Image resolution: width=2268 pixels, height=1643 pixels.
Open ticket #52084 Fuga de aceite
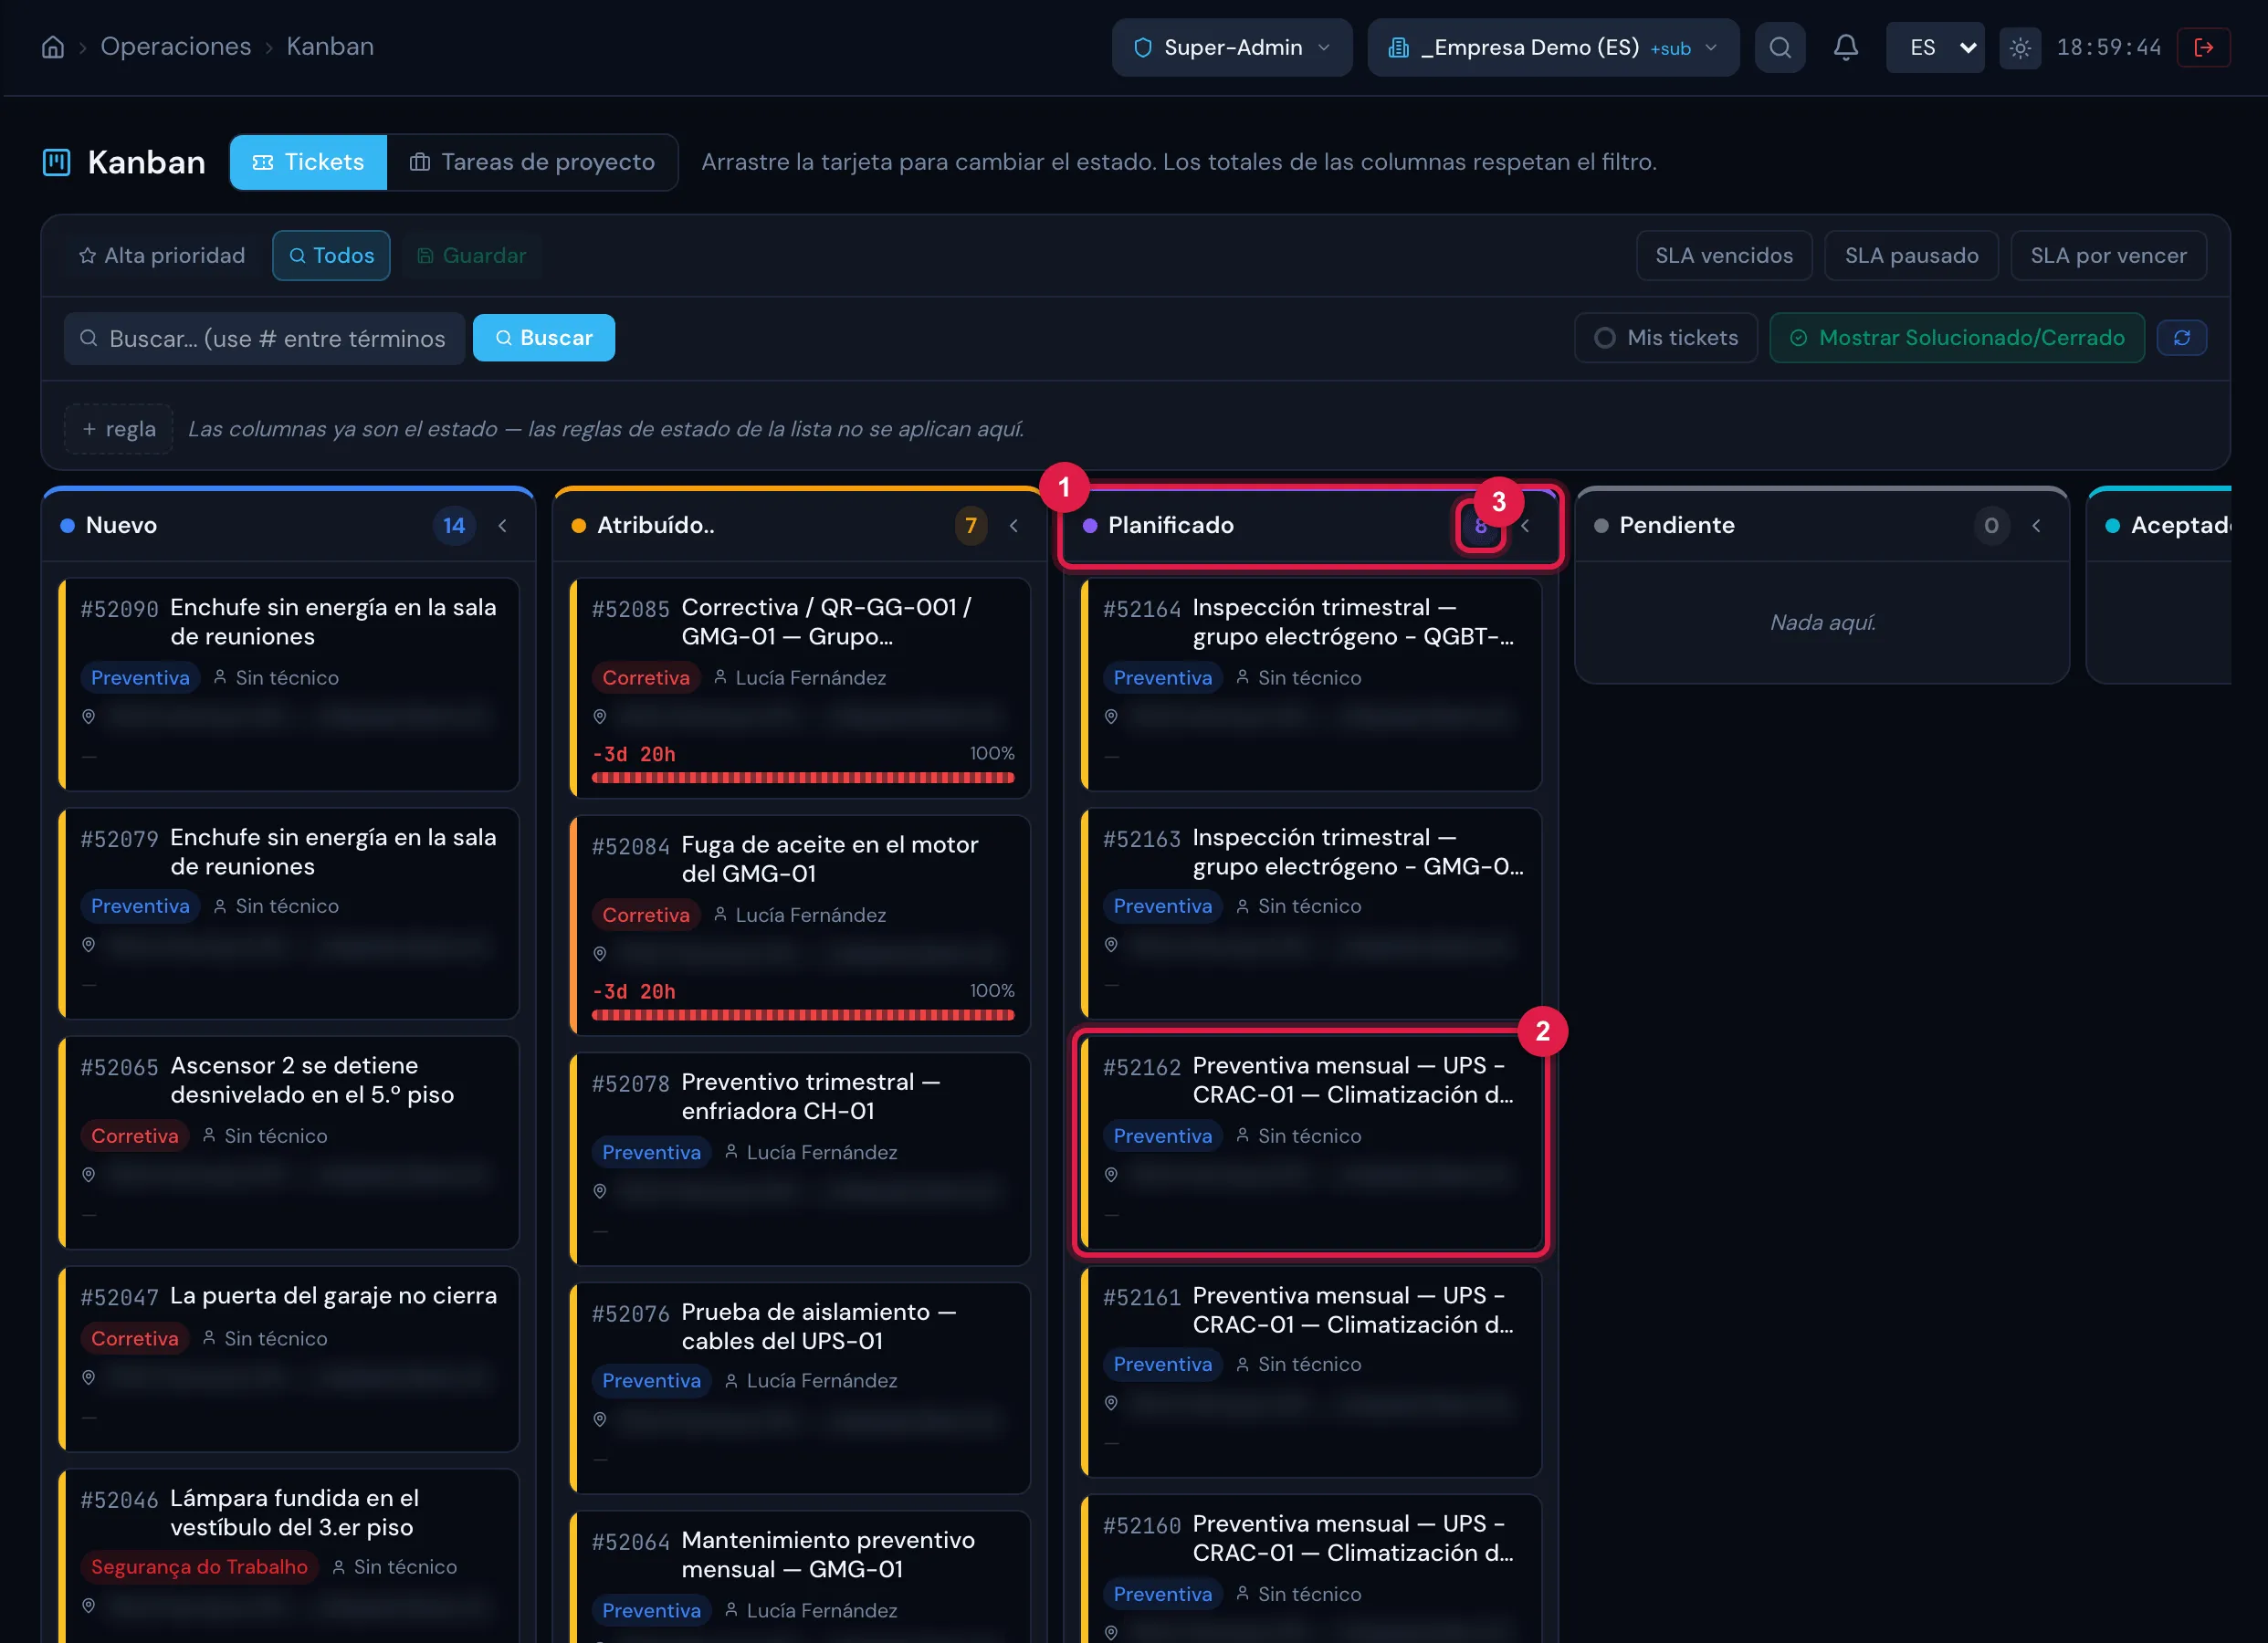(800, 925)
